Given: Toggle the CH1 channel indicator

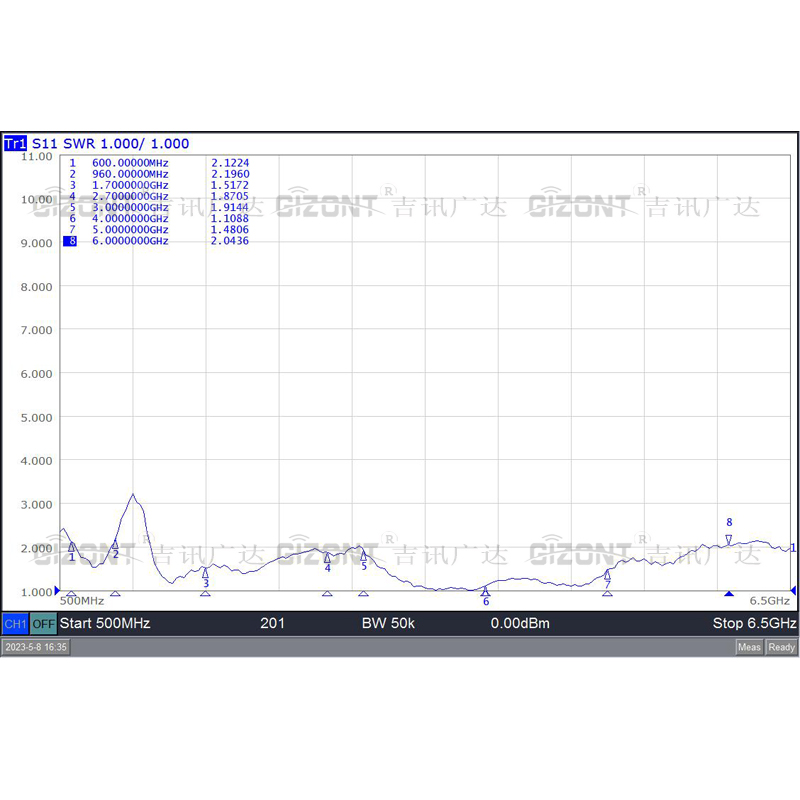Looking at the screenshot, I should click(15, 623).
